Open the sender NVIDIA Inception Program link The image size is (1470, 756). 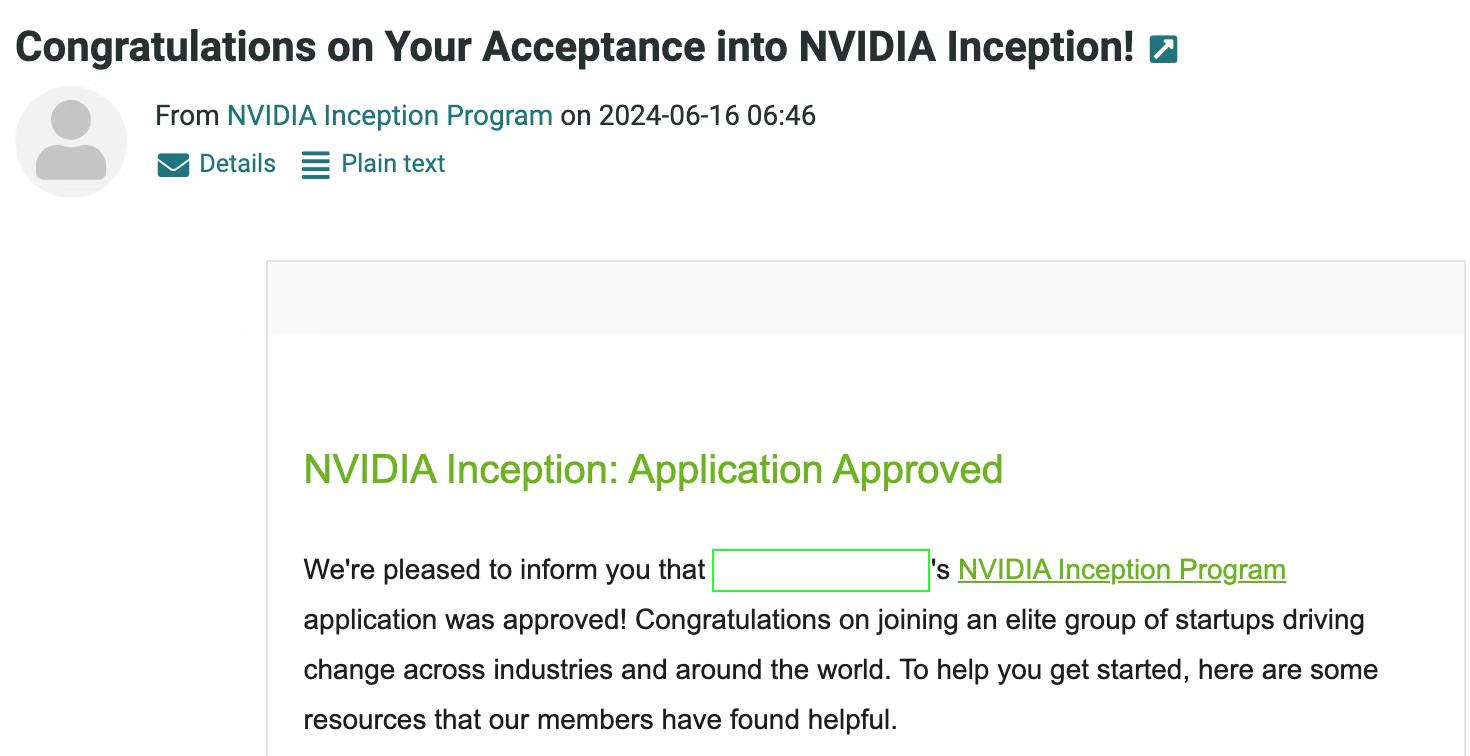click(x=389, y=116)
